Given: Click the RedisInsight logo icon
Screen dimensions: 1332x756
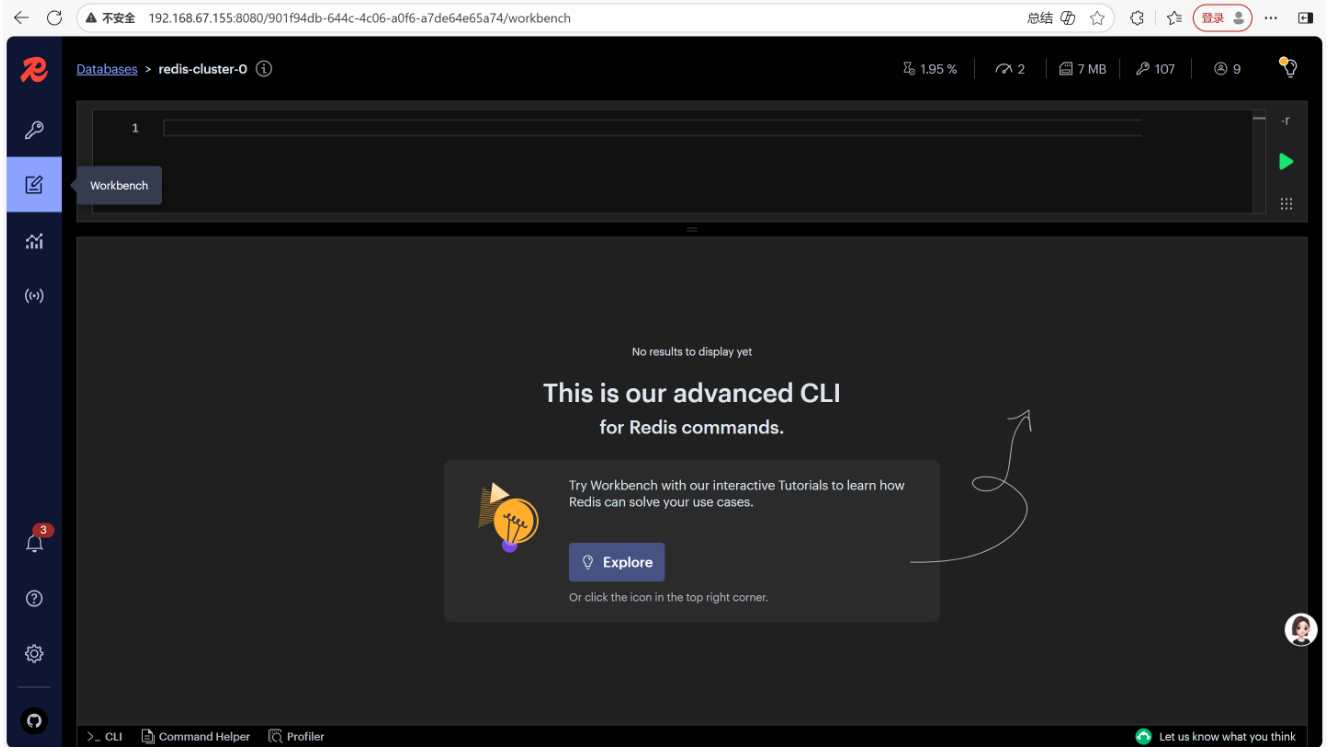Looking at the screenshot, I should click(x=34, y=69).
